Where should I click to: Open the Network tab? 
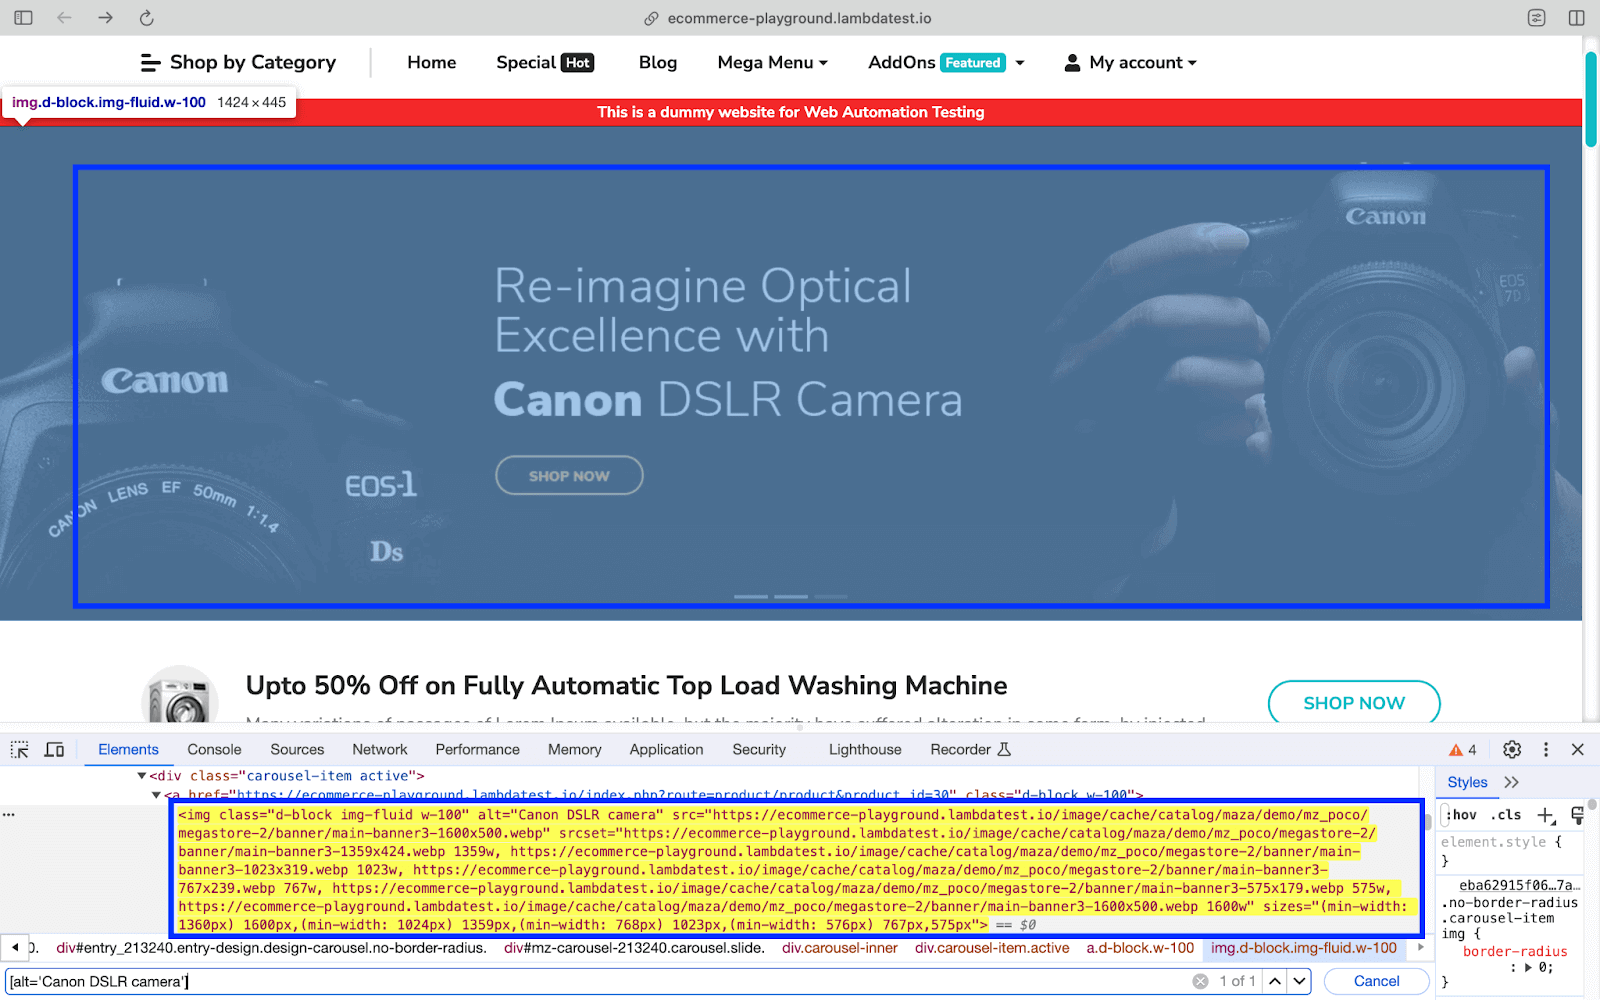click(379, 749)
